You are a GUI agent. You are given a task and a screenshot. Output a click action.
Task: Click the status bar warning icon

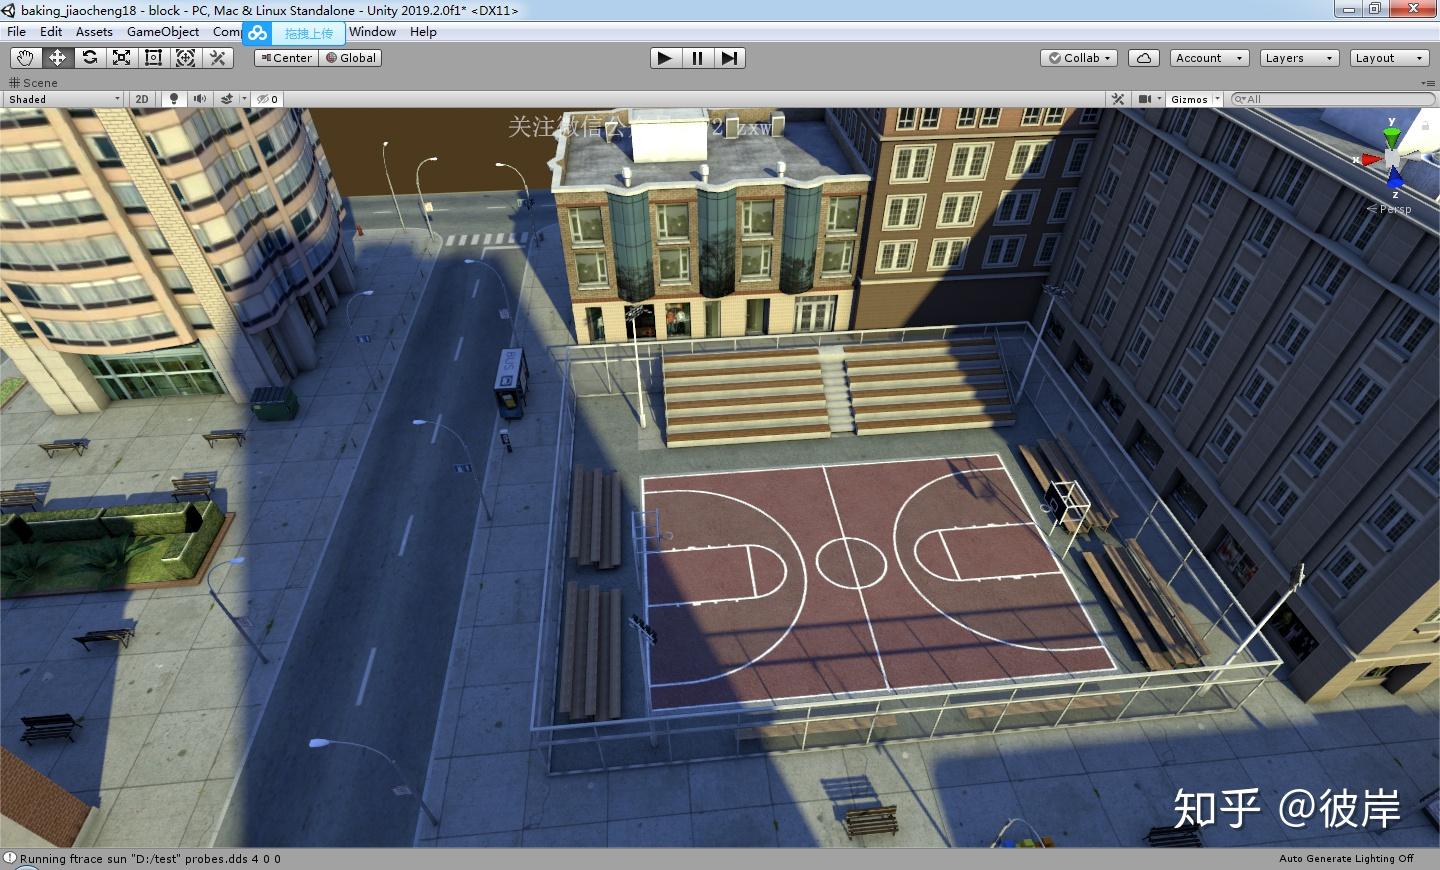10,858
